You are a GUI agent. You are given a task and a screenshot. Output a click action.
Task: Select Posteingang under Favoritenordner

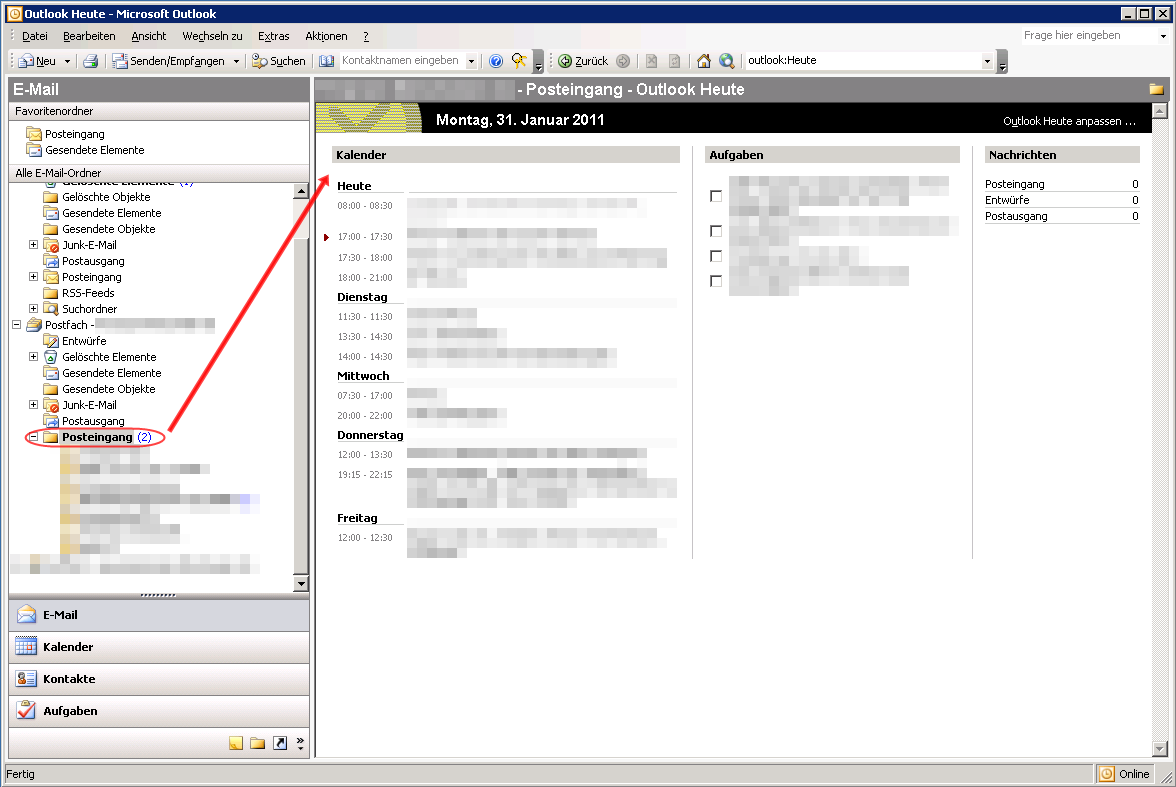[x=74, y=134]
